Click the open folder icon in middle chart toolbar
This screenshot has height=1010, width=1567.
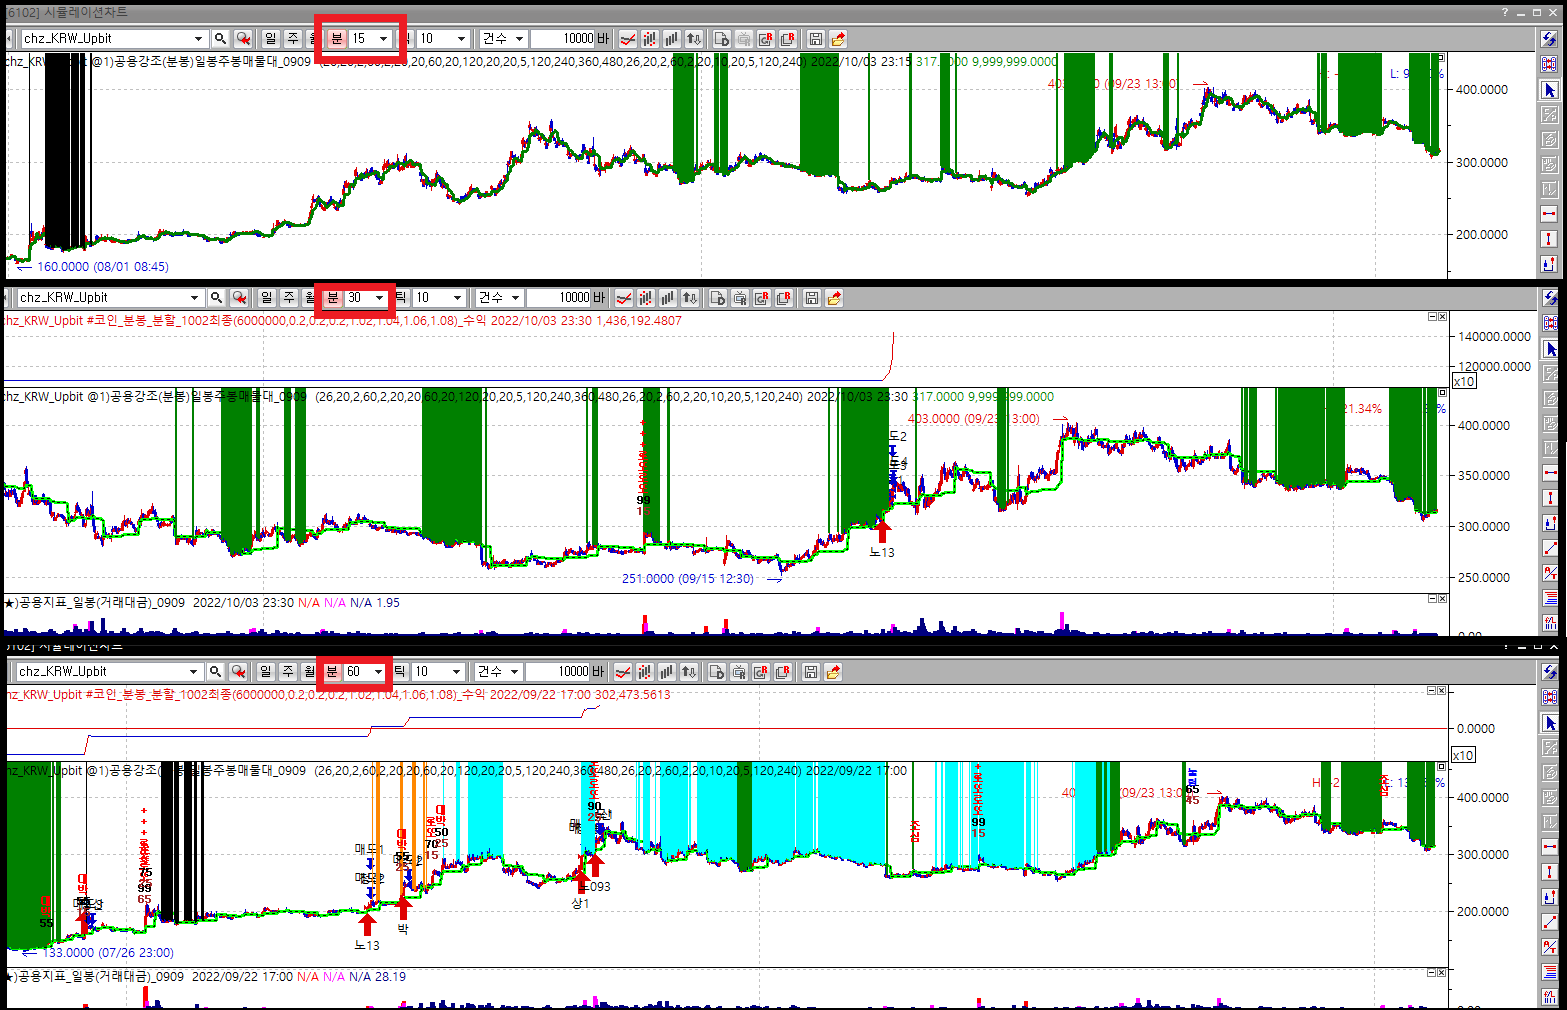click(834, 298)
